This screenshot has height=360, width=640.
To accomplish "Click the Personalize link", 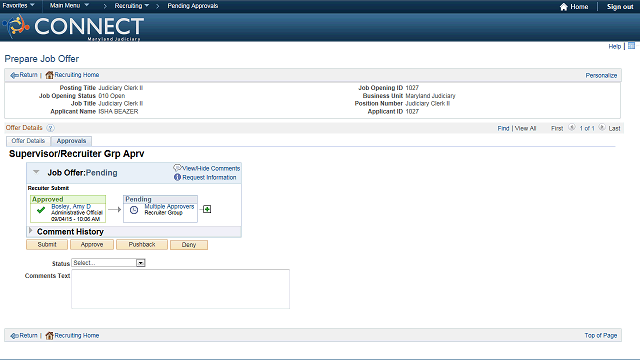I will click(601, 76).
